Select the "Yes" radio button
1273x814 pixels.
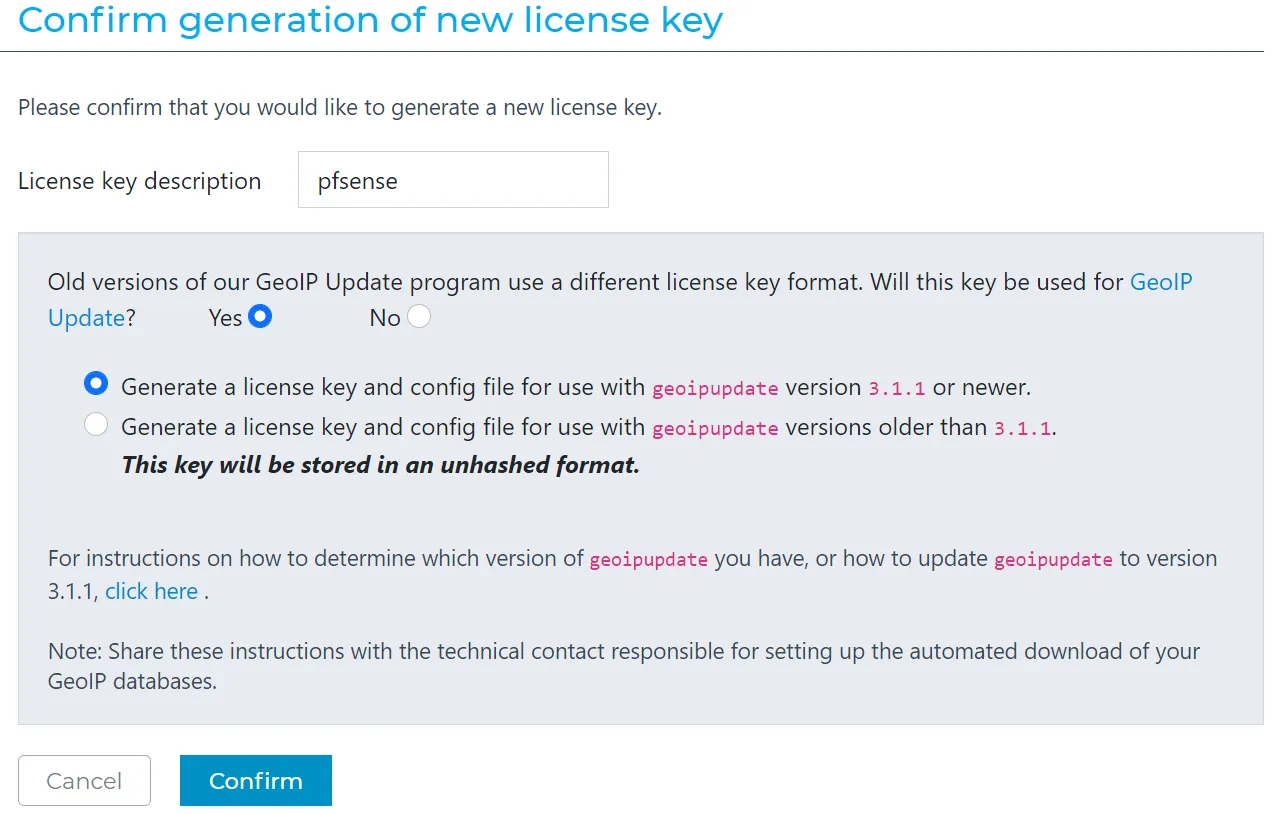[x=260, y=317]
